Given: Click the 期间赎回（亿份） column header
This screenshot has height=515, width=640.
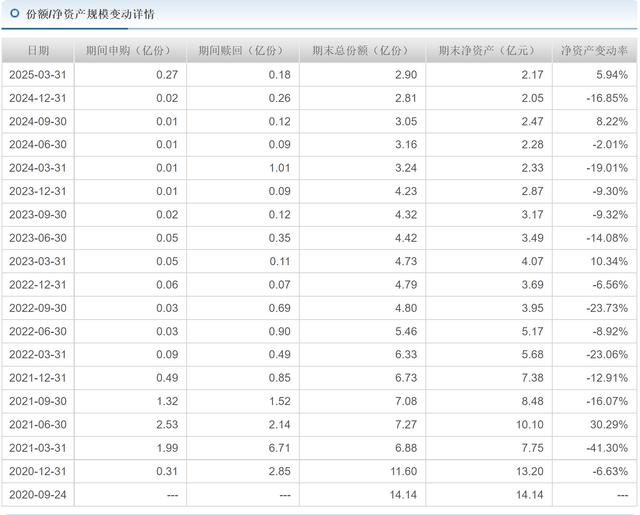Looking at the screenshot, I should pyautogui.click(x=243, y=51).
